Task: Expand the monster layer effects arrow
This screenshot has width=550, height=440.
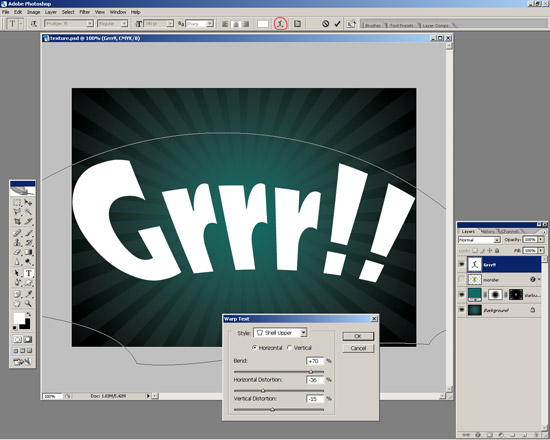Action: coord(539,279)
